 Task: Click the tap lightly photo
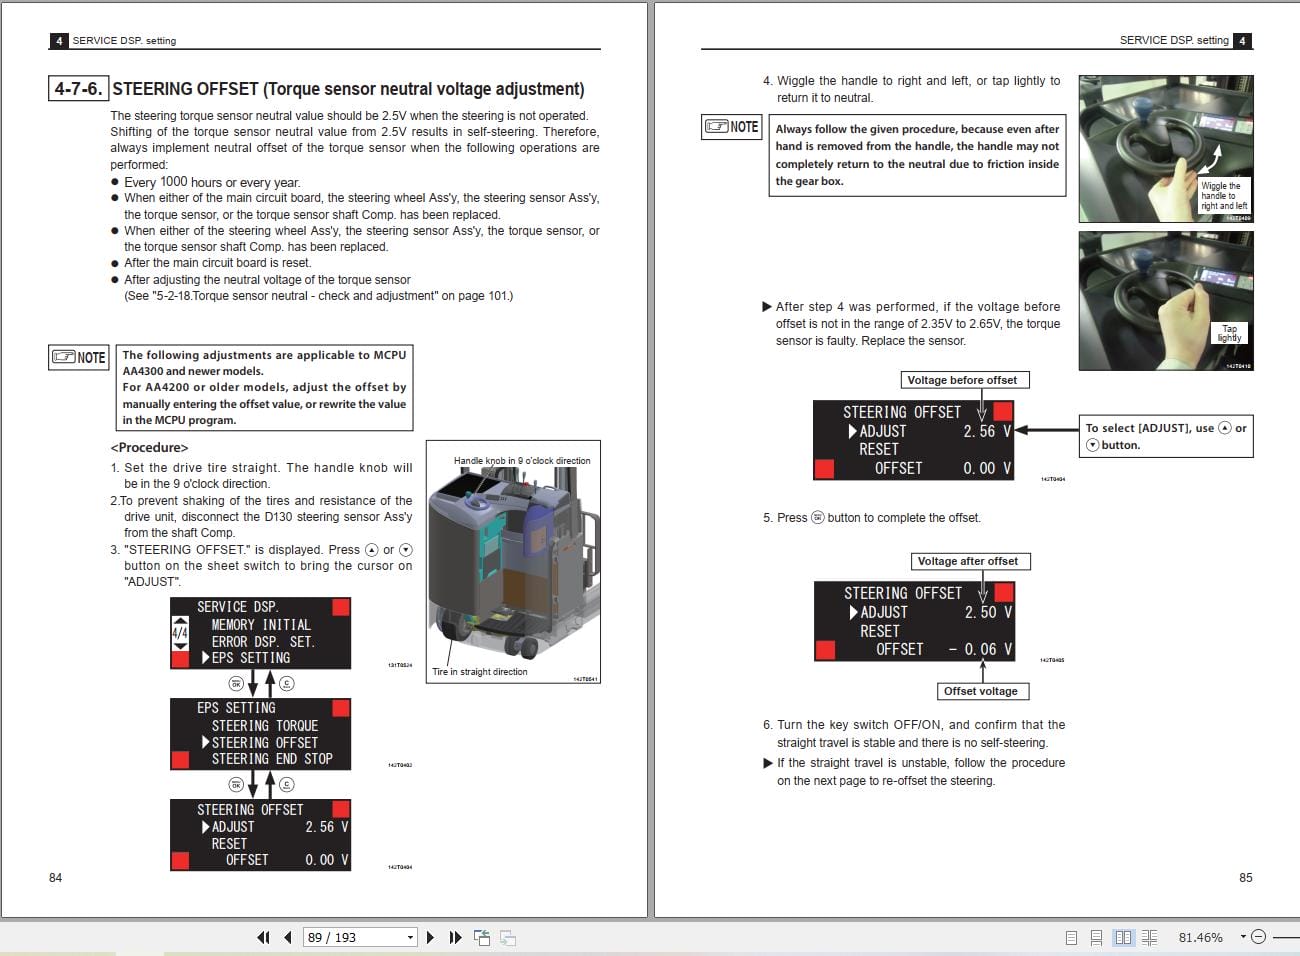coord(1165,300)
